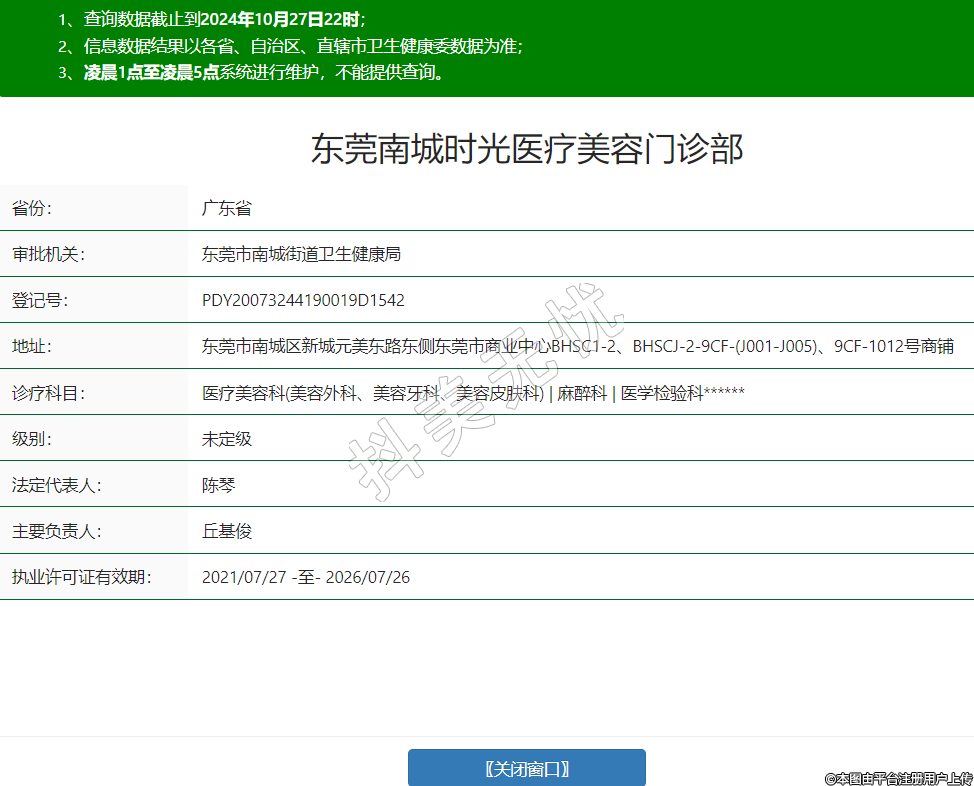Image resolution: width=974 pixels, height=786 pixels.
Task: Select the 诊疗科目 row label
Action: tap(48, 393)
